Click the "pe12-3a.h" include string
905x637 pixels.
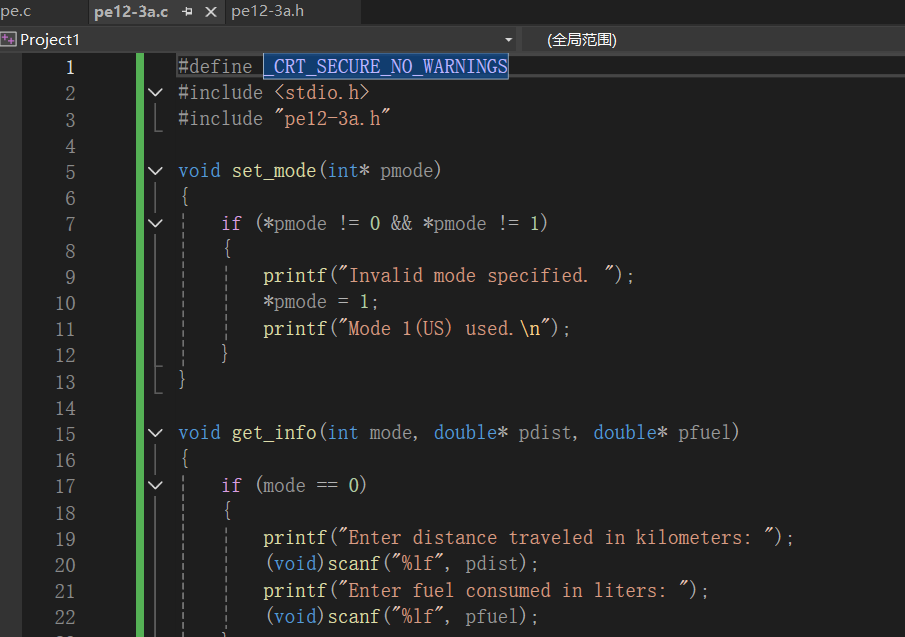[332, 118]
